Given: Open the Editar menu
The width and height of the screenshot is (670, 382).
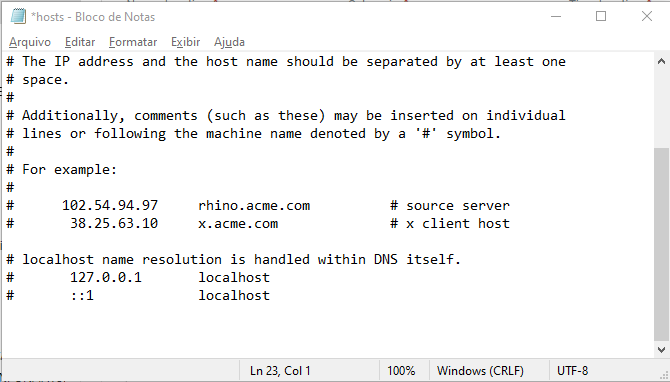Looking at the screenshot, I should click(x=80, y=42).
